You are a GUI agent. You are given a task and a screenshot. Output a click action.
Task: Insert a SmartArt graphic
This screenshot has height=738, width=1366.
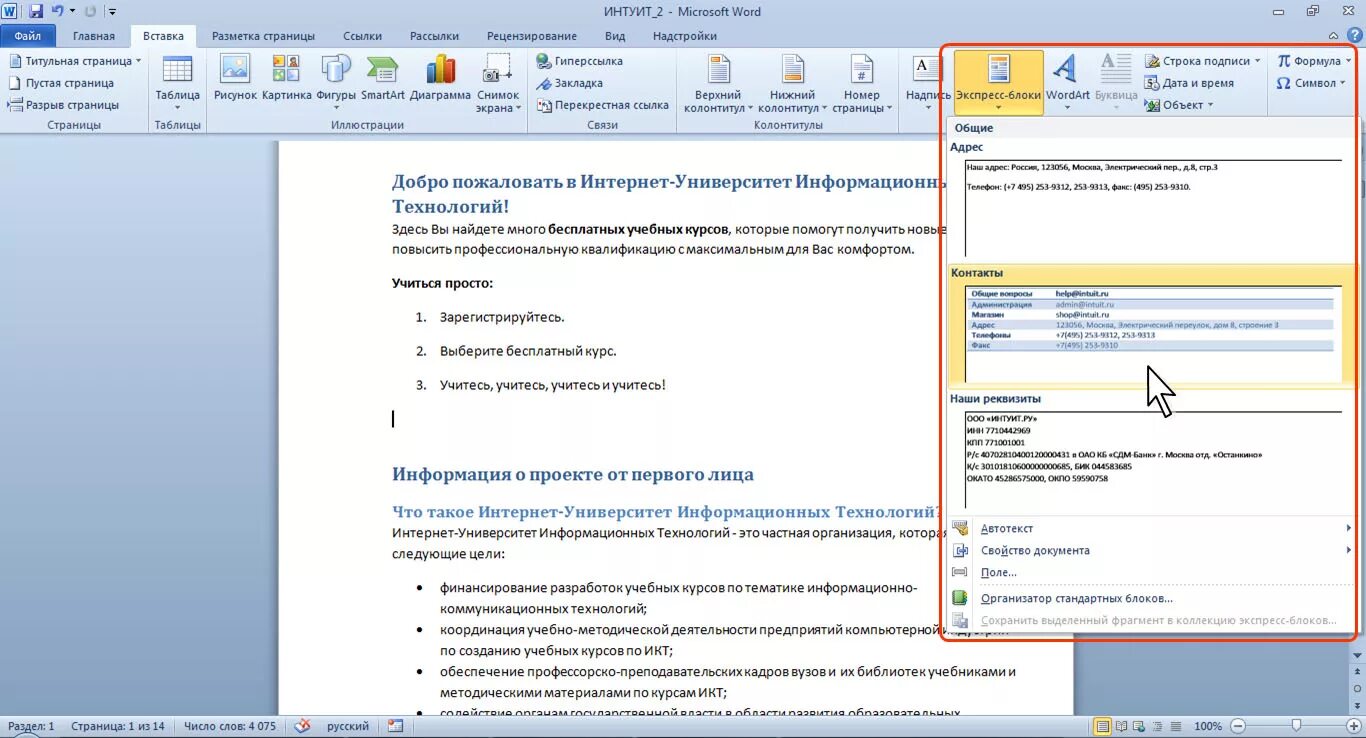(383, 78)
